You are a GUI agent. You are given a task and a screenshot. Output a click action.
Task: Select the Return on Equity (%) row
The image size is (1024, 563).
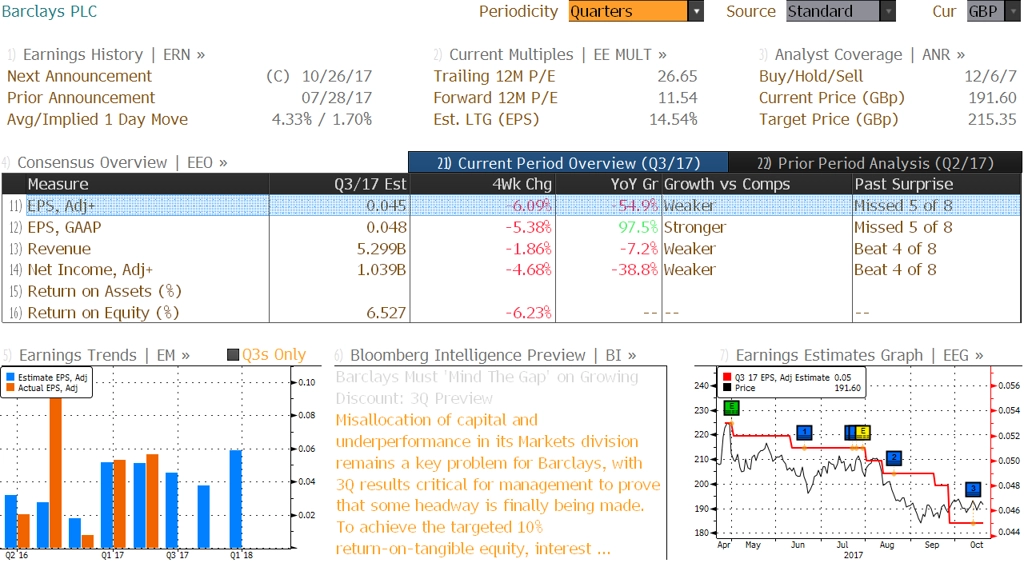511,313
